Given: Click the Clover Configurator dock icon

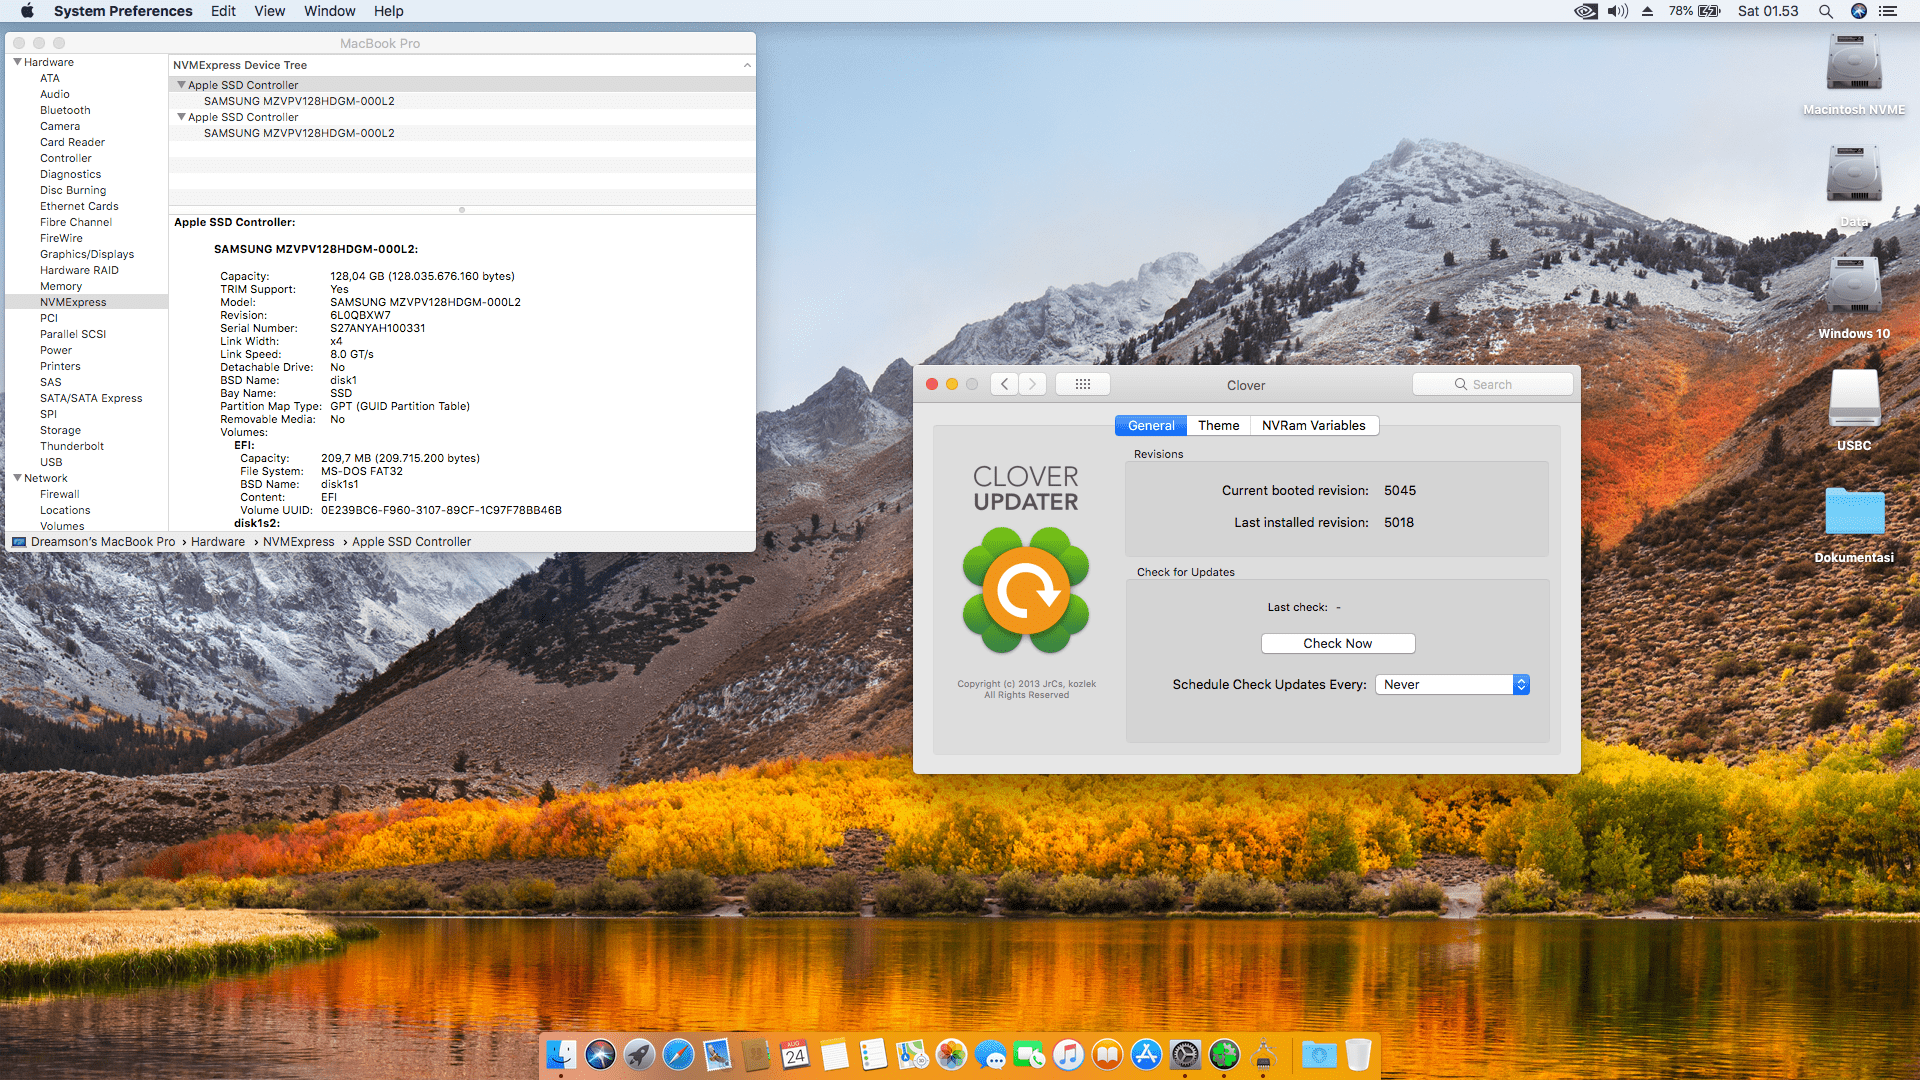Looking at the screenshot, I should [1224, 1054].
